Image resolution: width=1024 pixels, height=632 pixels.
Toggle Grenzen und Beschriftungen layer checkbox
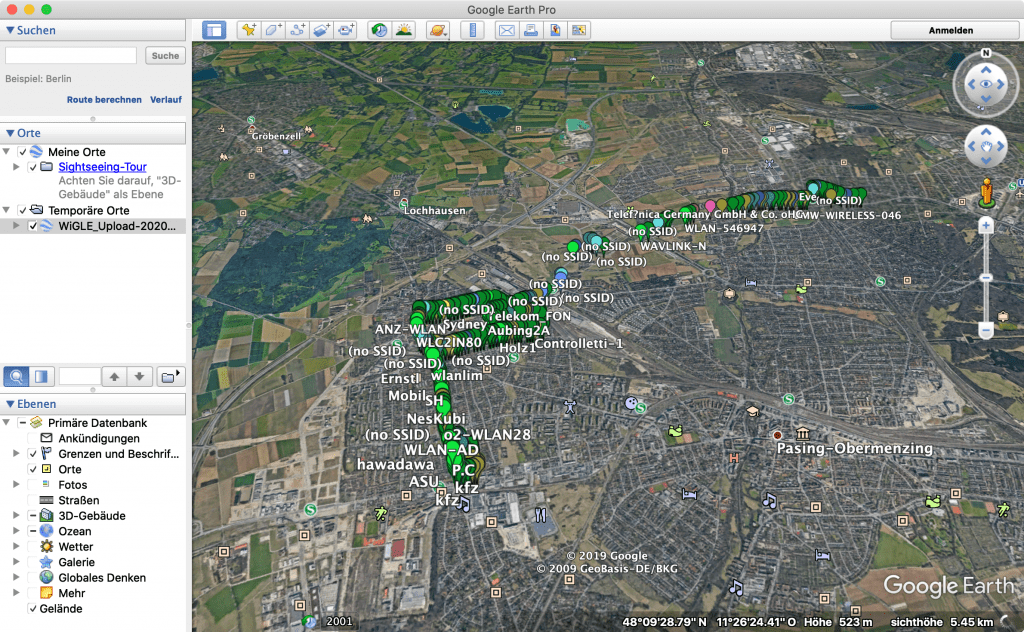coord(33,454)
